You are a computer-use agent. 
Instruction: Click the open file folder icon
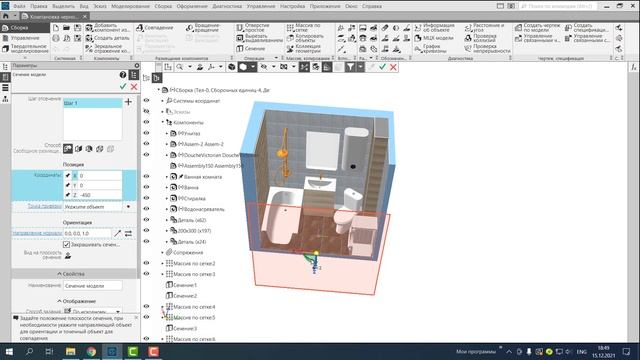click(x=67, y=28)
